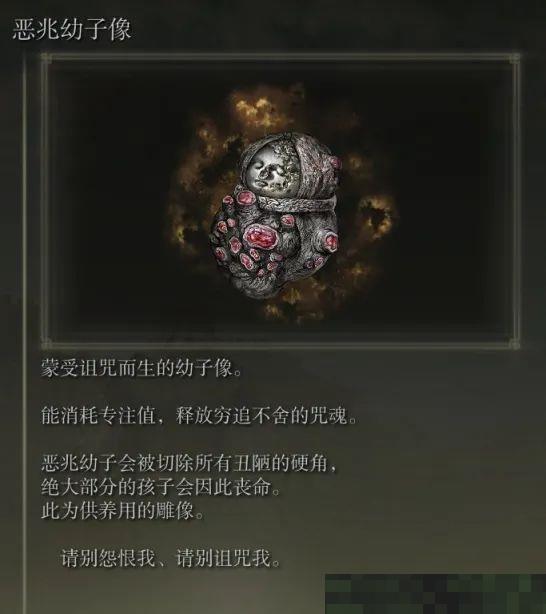
Task: Click the text 恶兆幼子会被切除所有丑陋的硬角
Action: coord(189,463)
